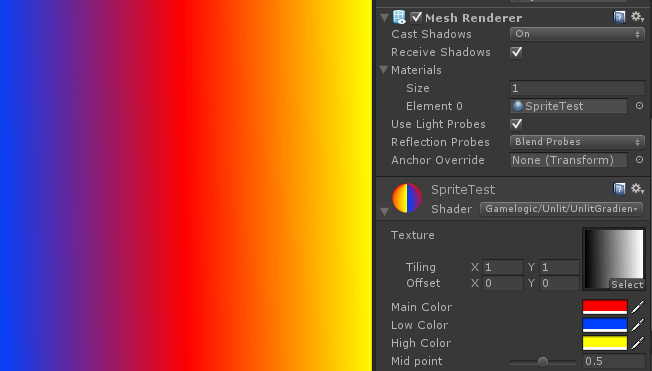Pick High Color with eyedropper
This screenshot has width=652, height=371.
click(637, 343)
